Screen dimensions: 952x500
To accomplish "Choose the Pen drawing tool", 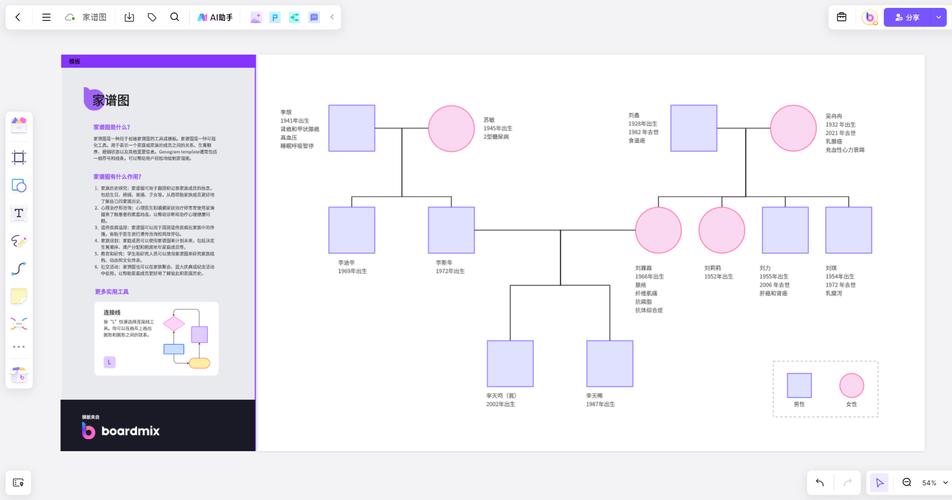I will click(x=19, y=241).
